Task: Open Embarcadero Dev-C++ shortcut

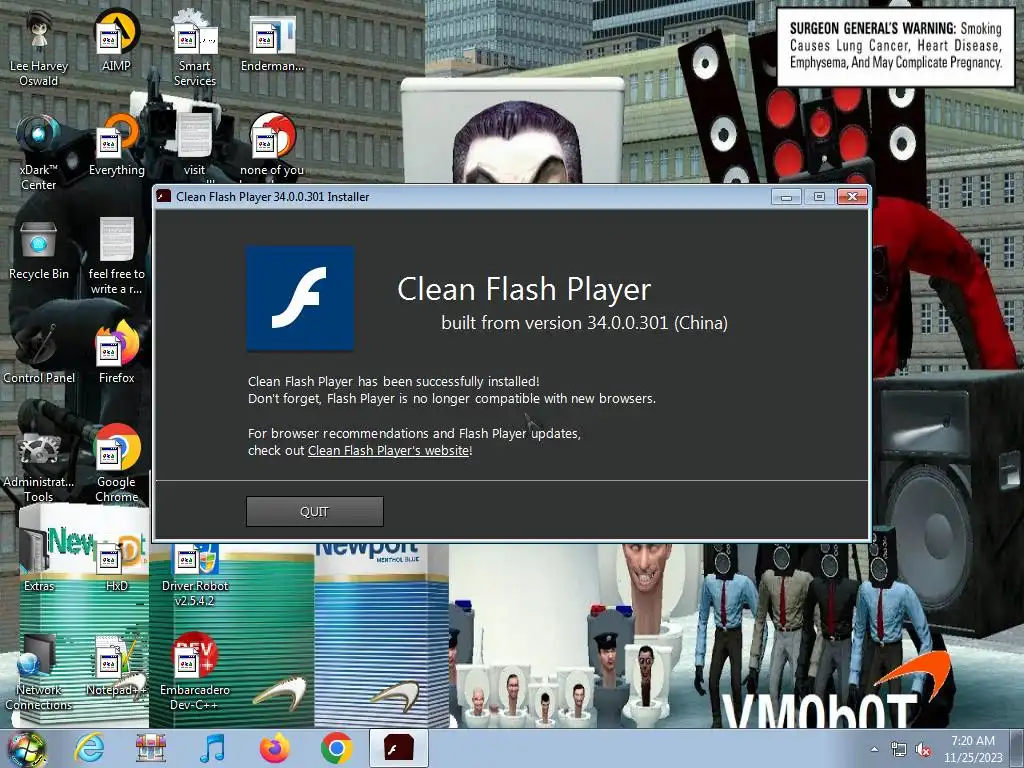Action: [195, 673]
